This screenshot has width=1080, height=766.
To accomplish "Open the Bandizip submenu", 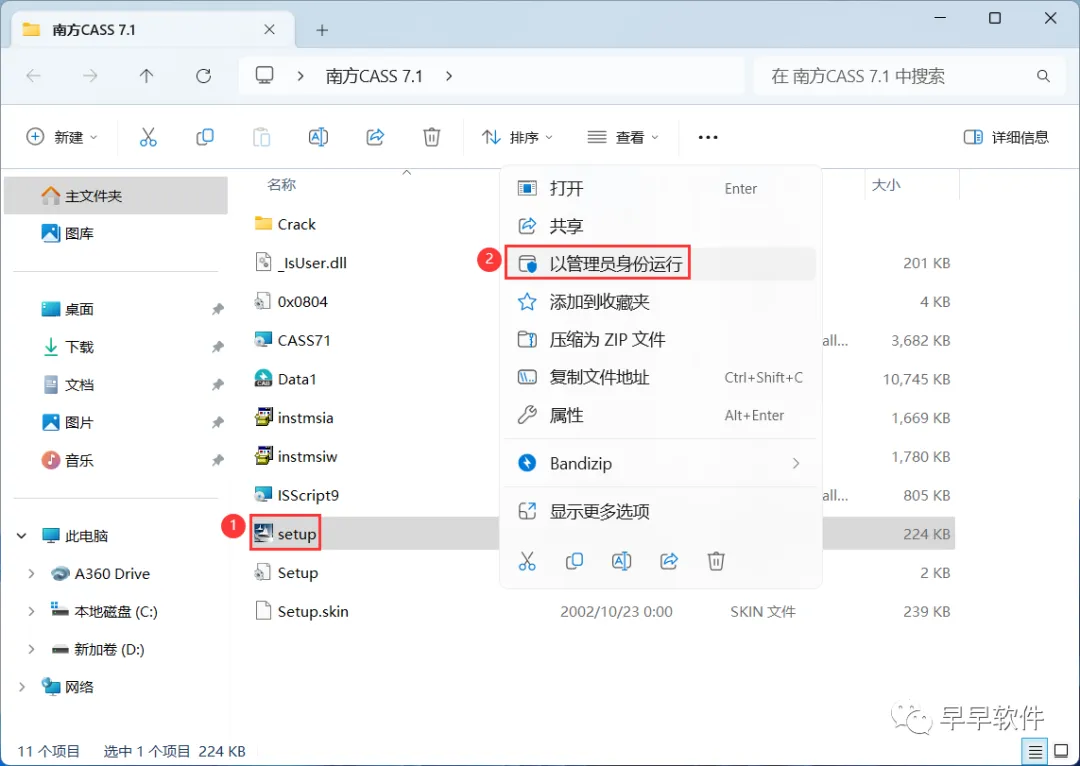I will coord(661,464).
